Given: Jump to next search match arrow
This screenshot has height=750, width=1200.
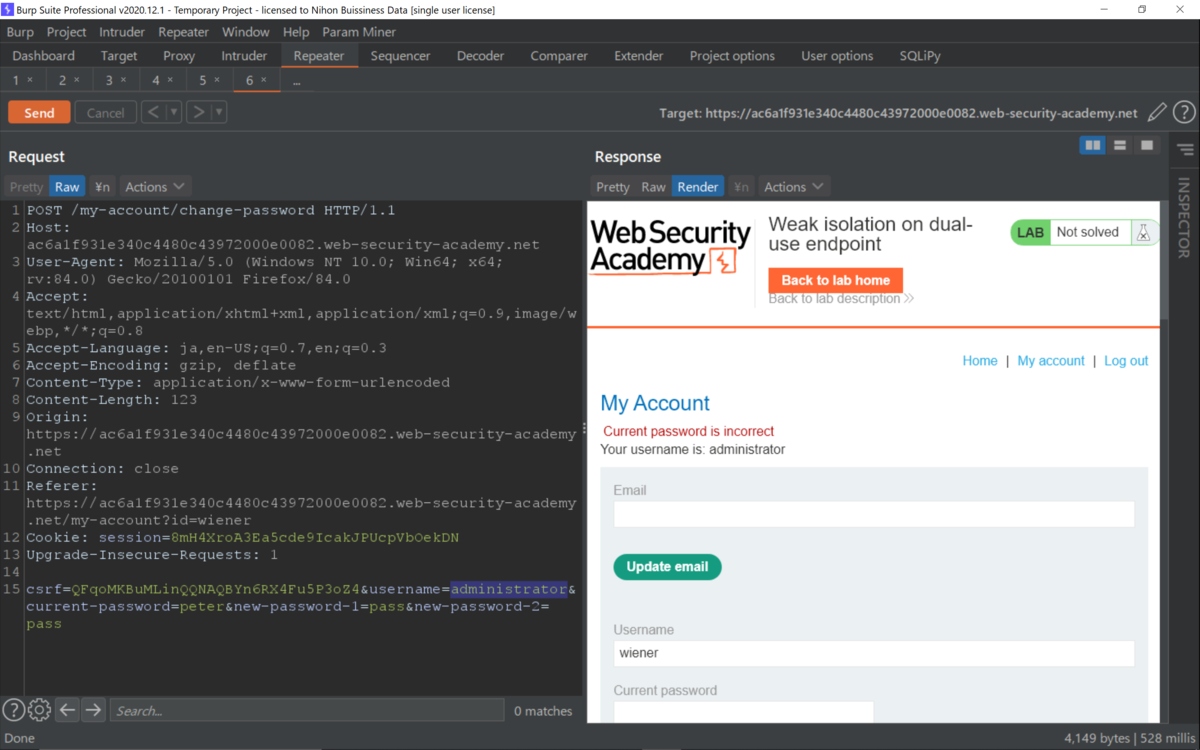Looking at the screenshot, I should (x=93, y=710).
